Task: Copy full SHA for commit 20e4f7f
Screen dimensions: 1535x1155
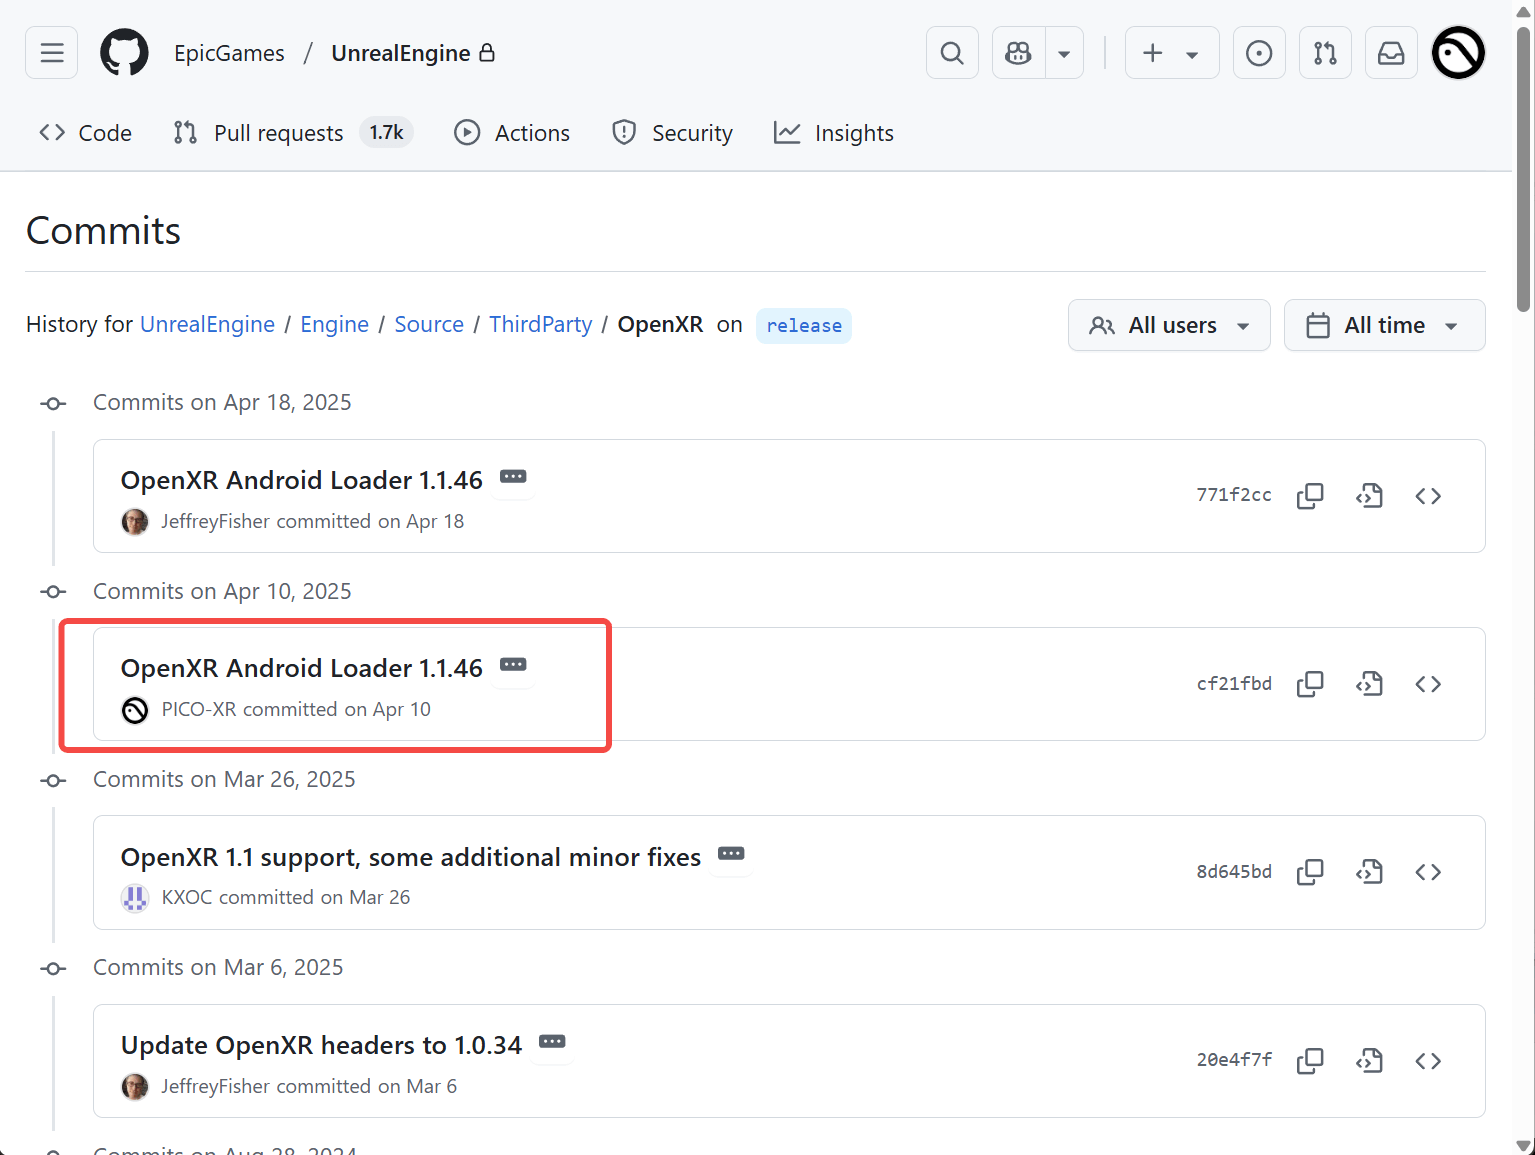Action: pyautogui.click(x=1310, y=1061)
